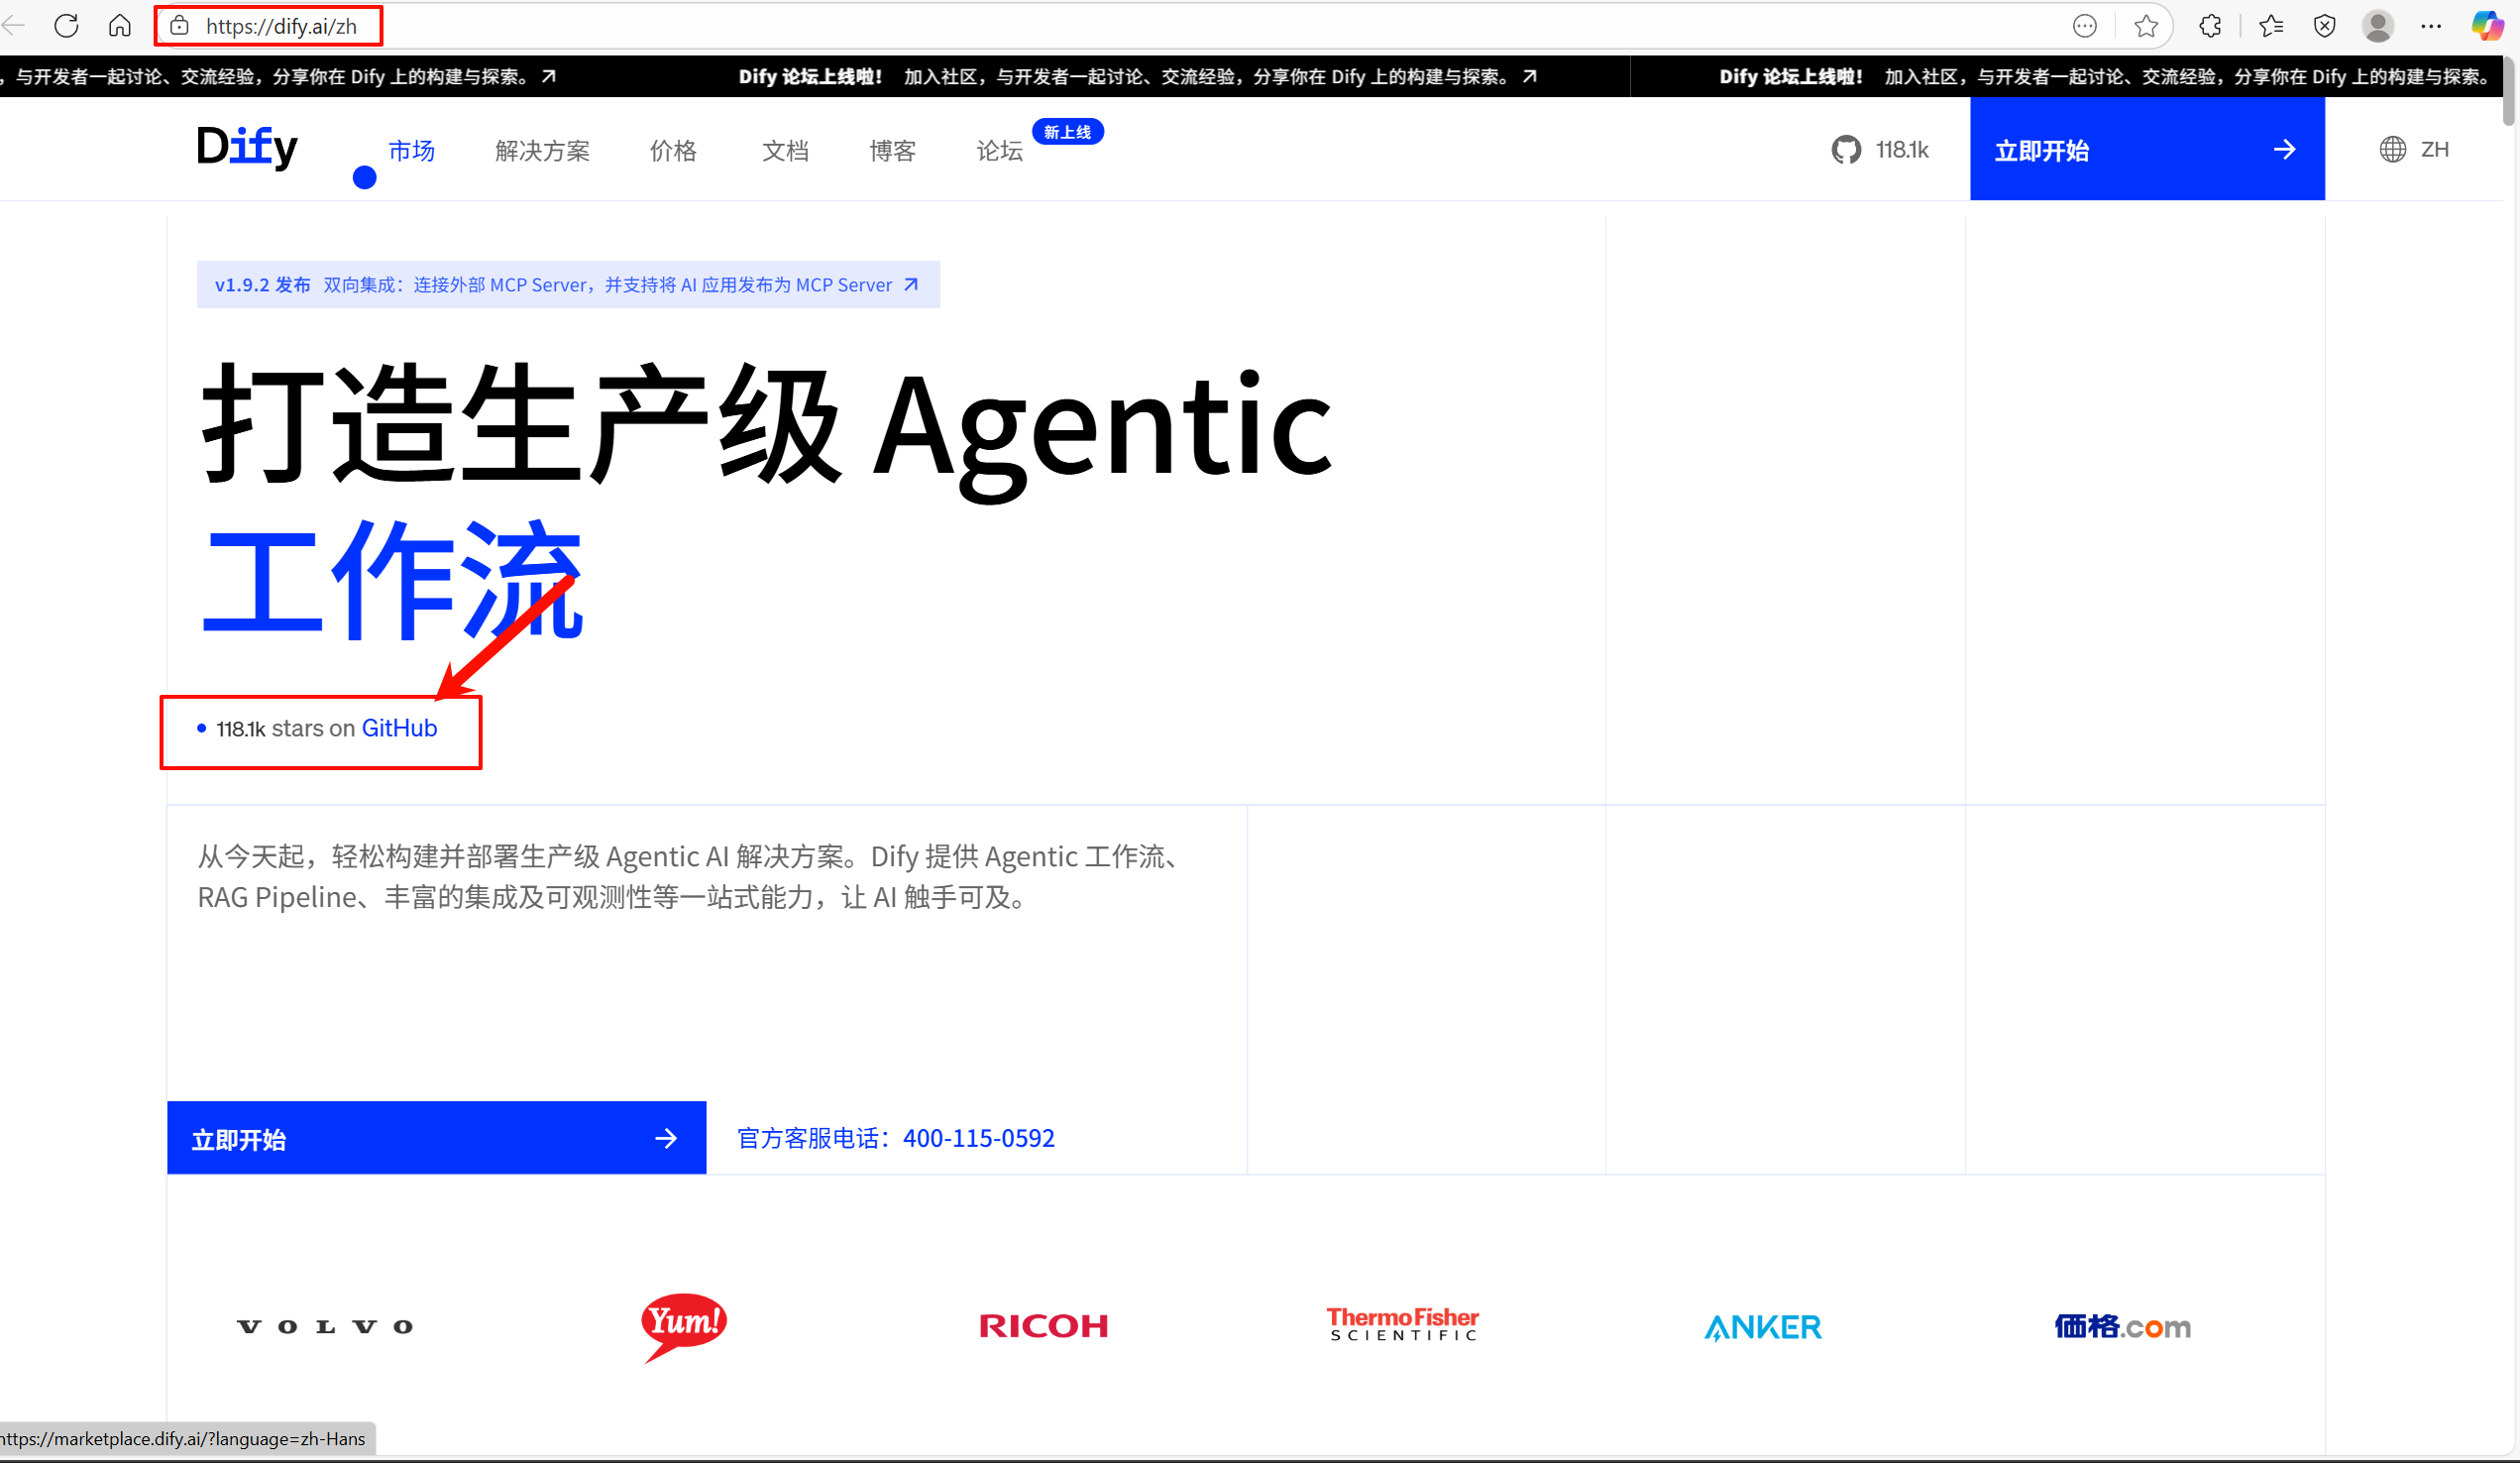Open the browser extensions puzzle icon
This screenshot has width=2520, height=1463.
tap(2210, 26)
